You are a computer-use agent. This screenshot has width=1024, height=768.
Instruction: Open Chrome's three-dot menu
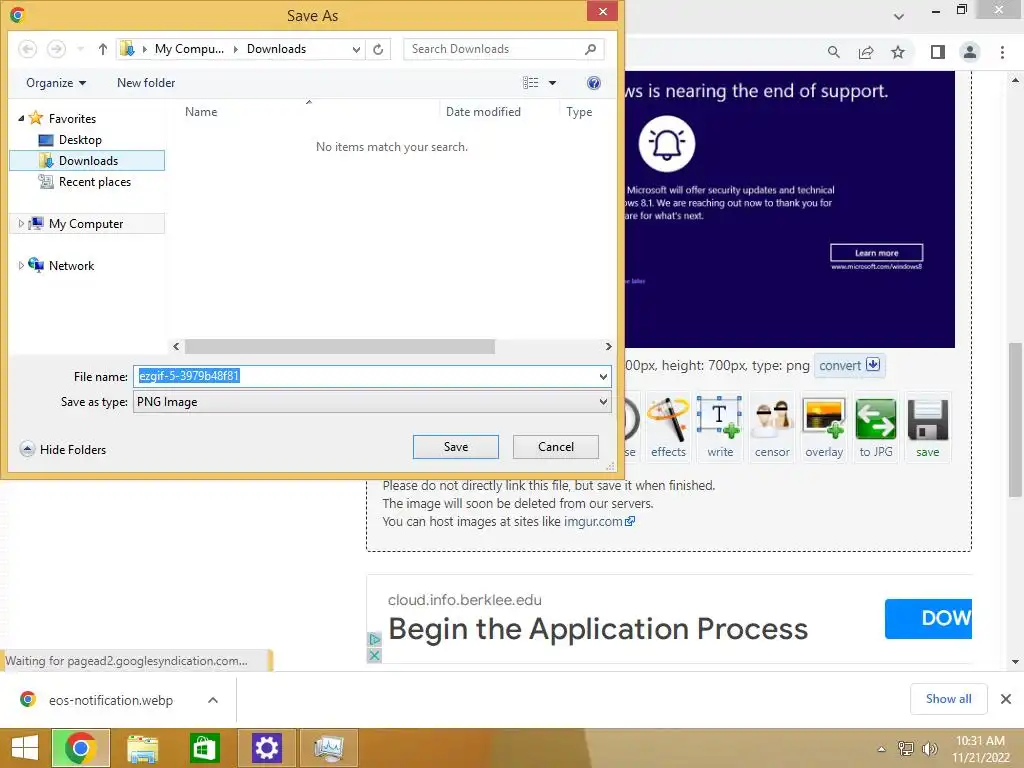point(1002,52)
